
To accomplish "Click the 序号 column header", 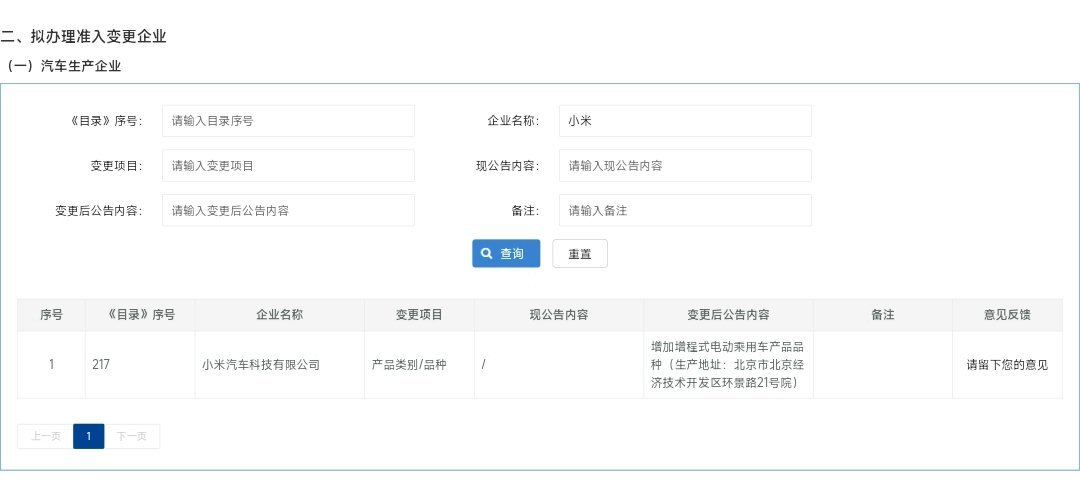I will pos(51,315).
